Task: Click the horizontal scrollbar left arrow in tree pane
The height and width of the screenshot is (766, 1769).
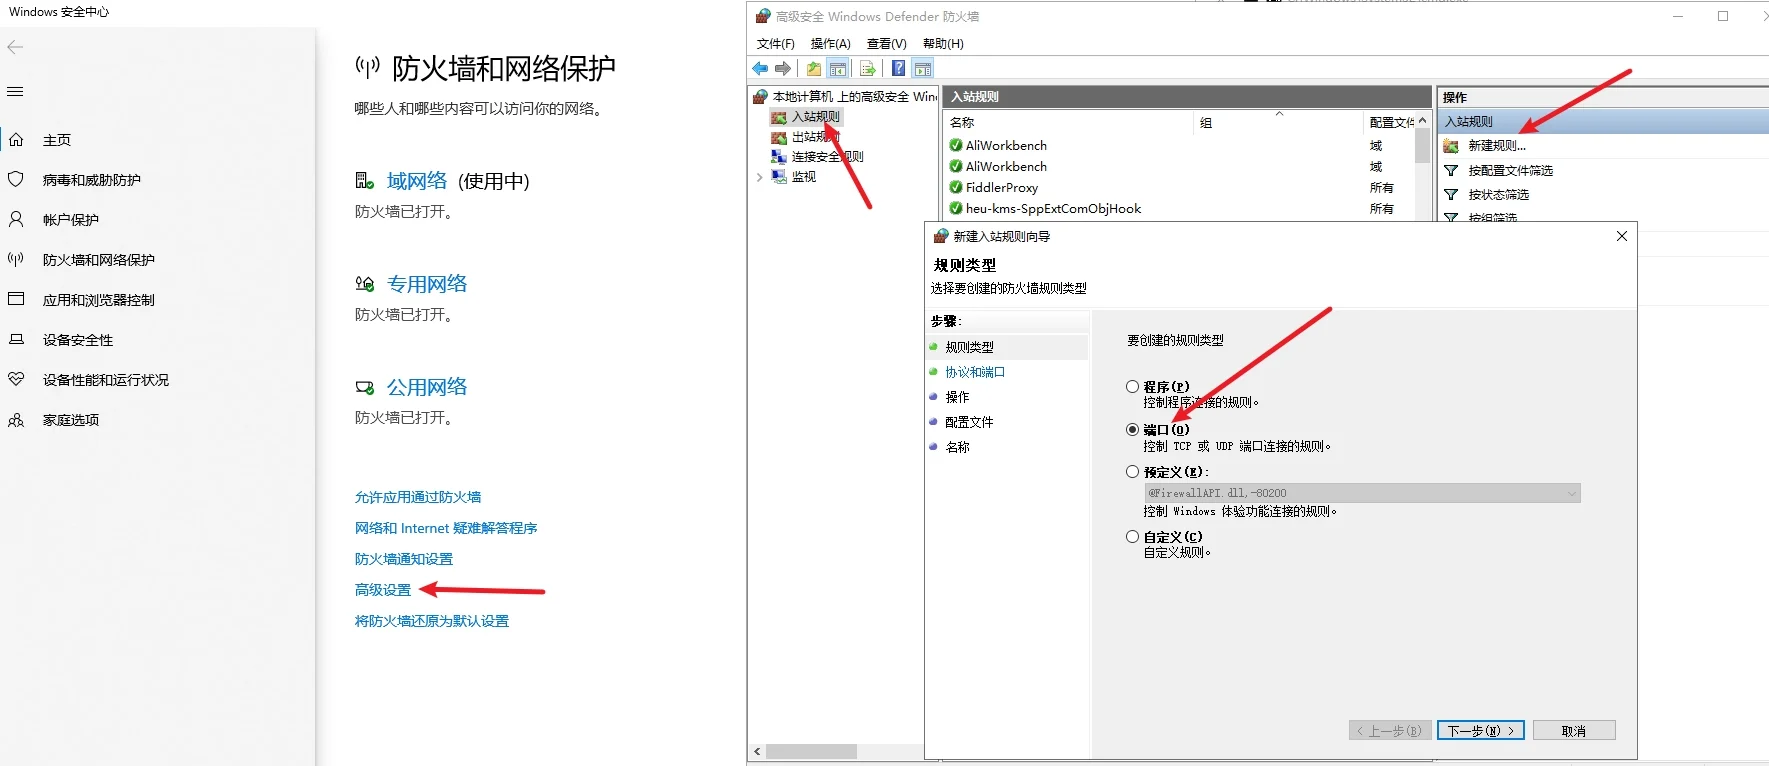Action: click(x=757, y=751)
